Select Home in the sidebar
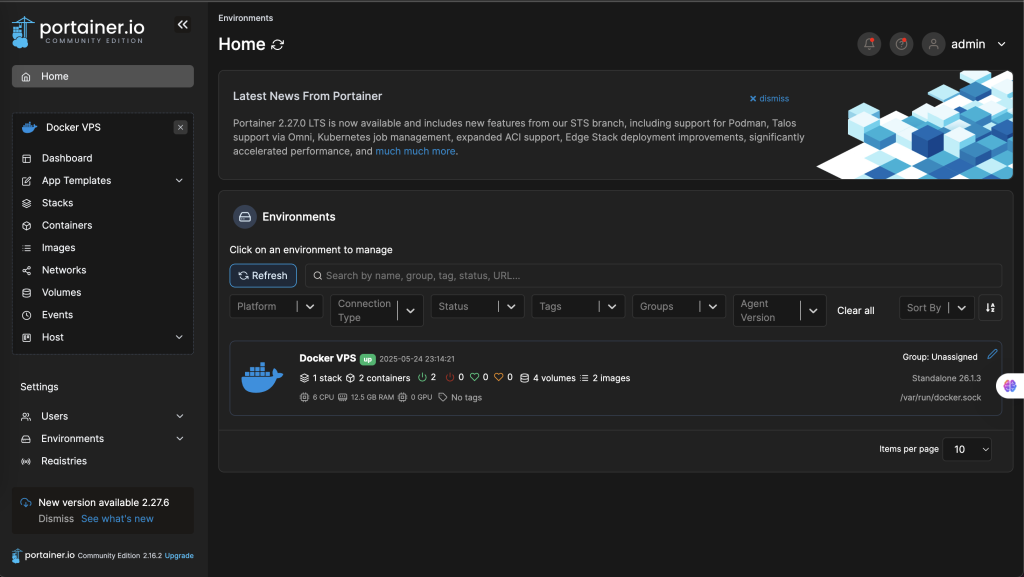Image resolution: width=1024 pixels, height=577 pixels. coord(103,76)
